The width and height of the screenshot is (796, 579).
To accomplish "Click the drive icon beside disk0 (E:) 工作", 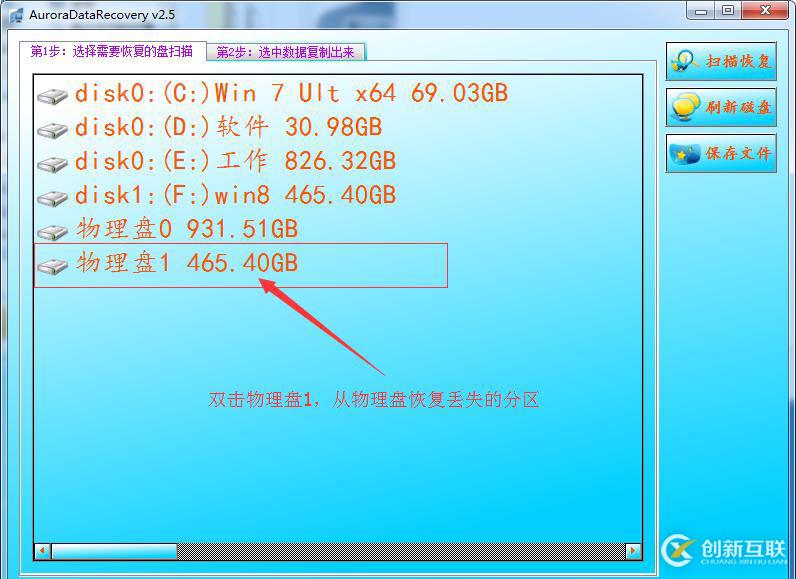I will (x=52, y=163).
